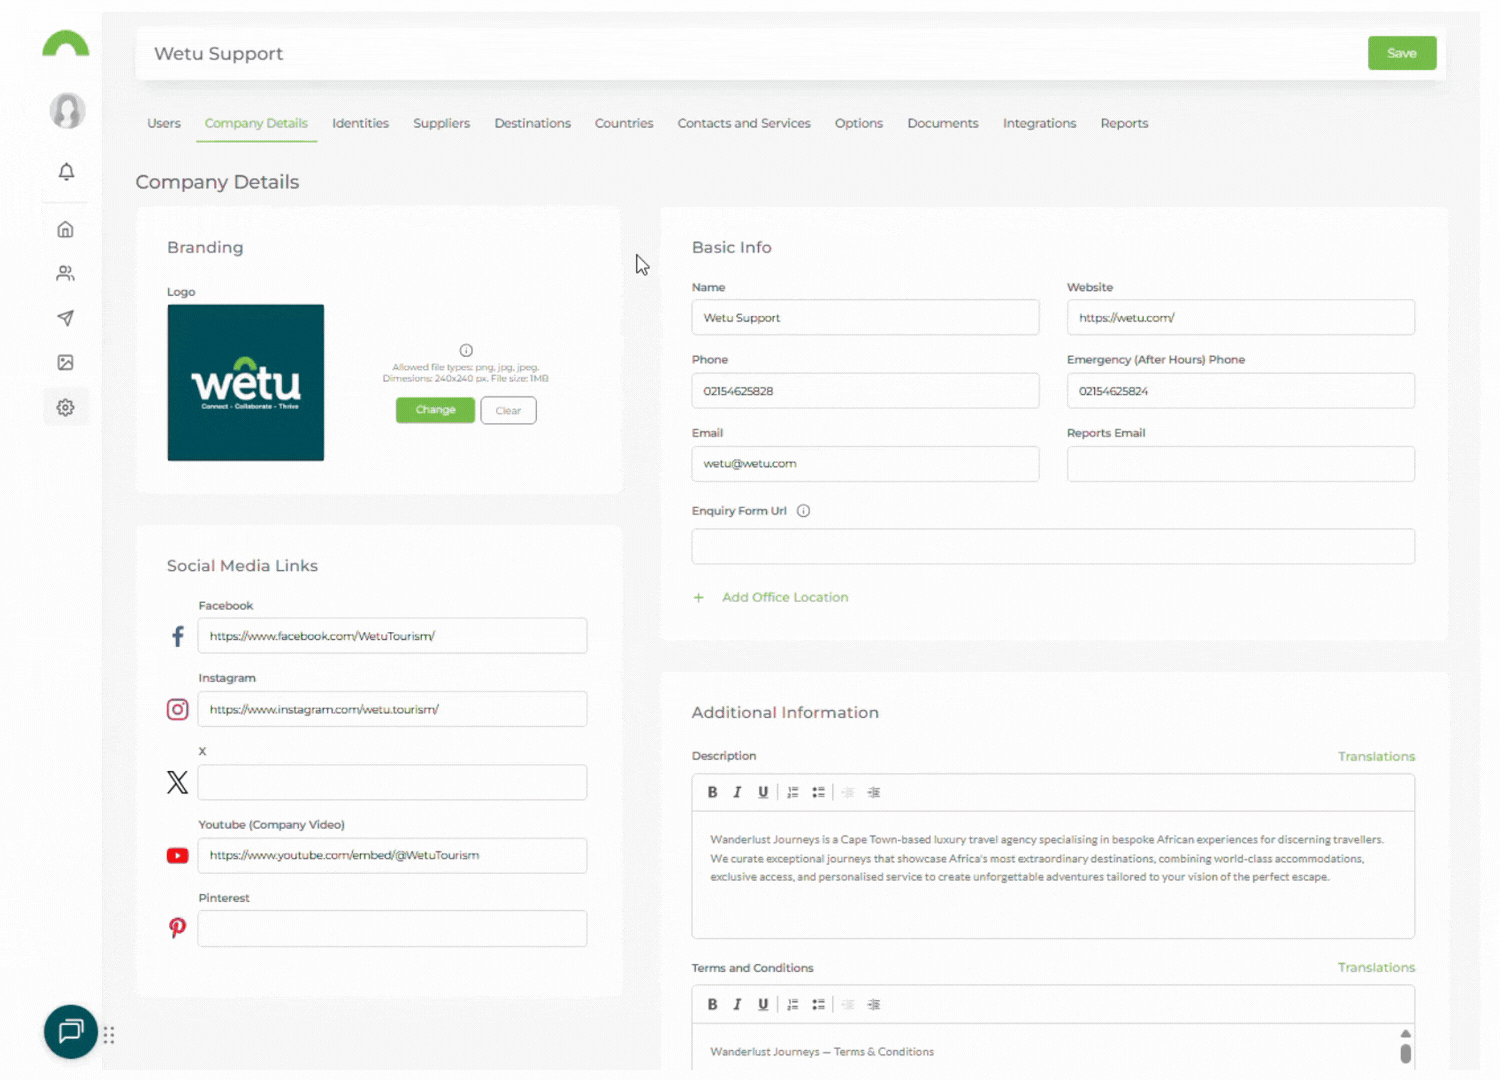Switch to the Users tab

click(x=164, y=123)
